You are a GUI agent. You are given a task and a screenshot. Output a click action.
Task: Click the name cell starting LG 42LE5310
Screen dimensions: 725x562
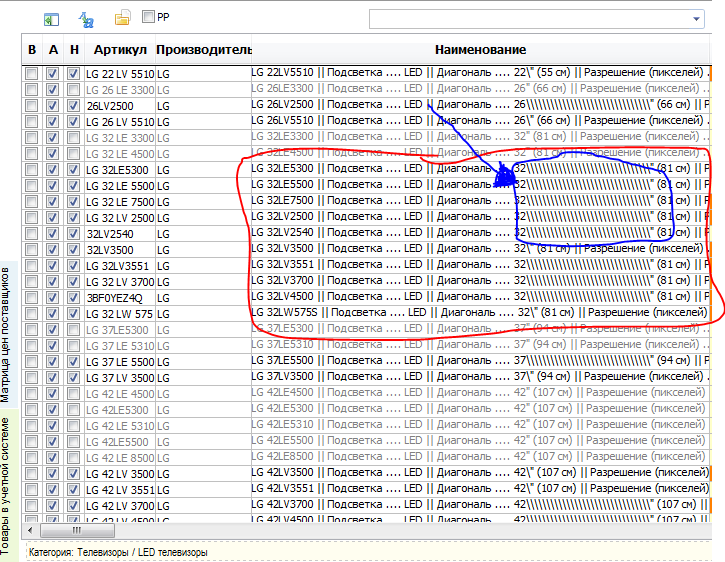480,425
